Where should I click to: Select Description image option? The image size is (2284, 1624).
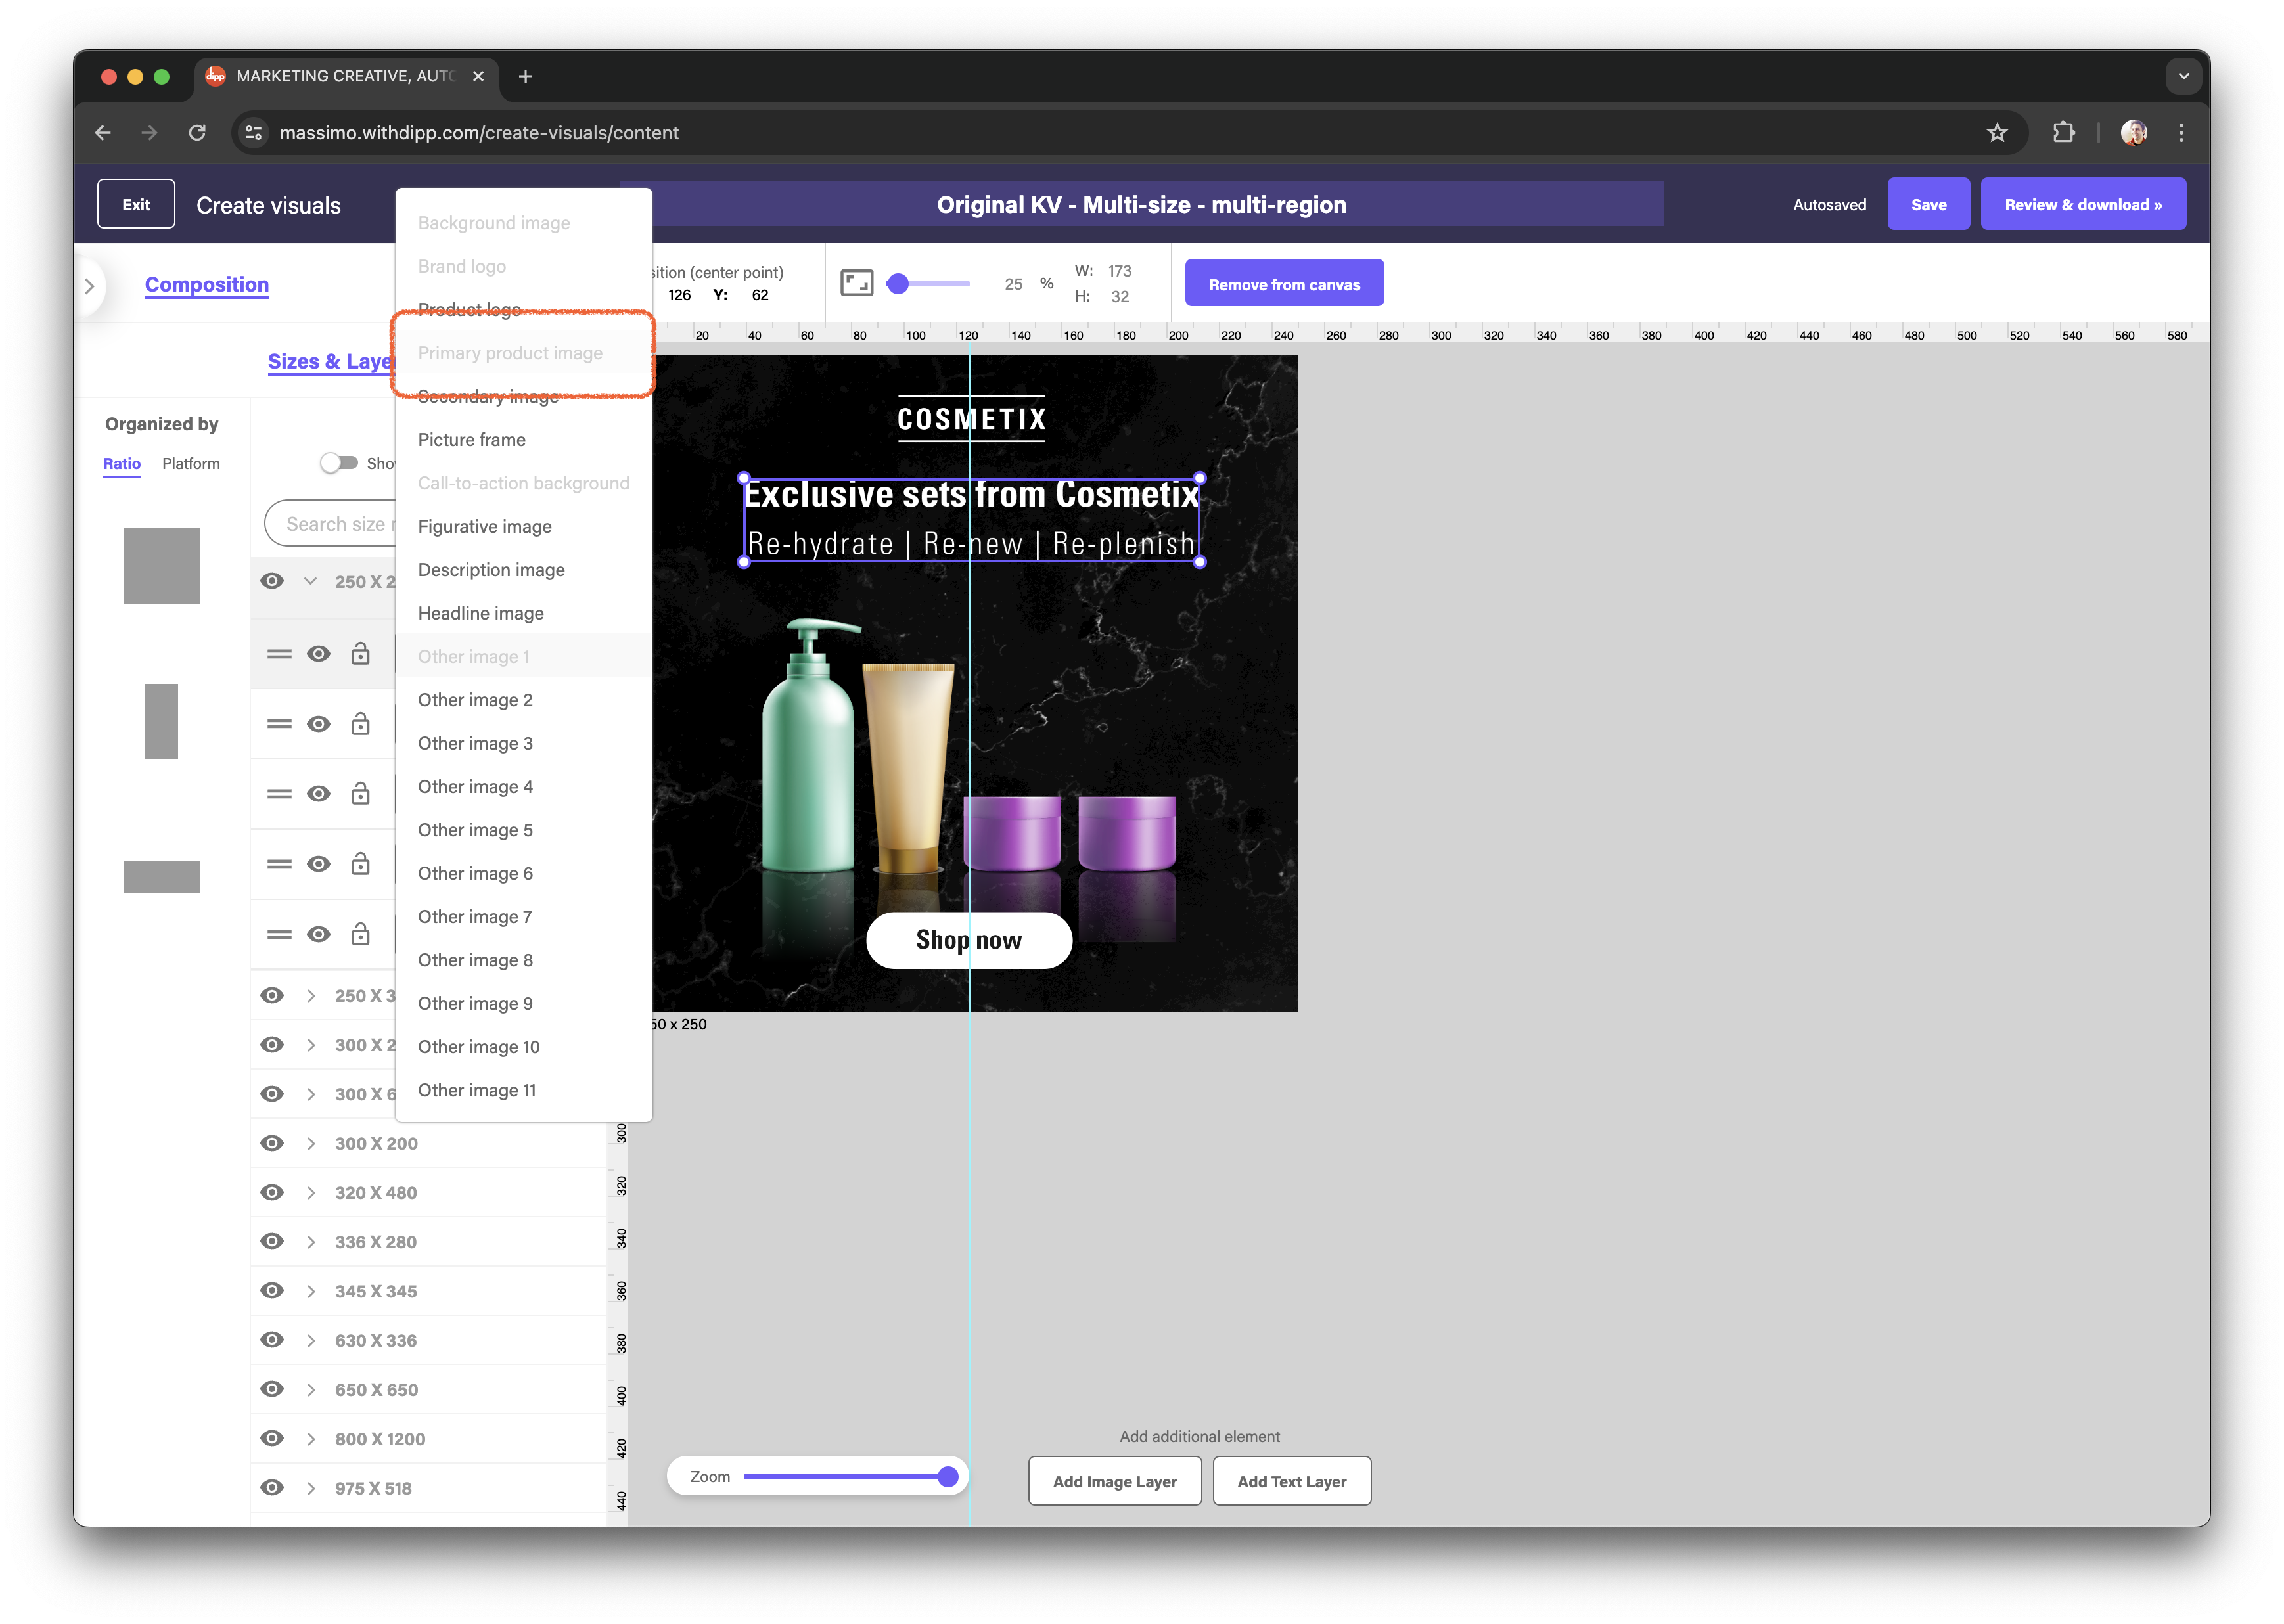click(x=524, y=570)
